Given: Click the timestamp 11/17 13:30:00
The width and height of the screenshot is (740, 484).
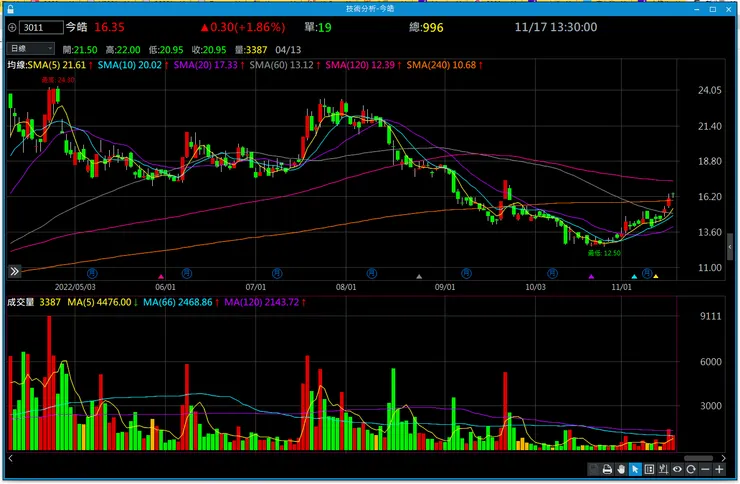Looking at the screenshot, I should (555, 27).
